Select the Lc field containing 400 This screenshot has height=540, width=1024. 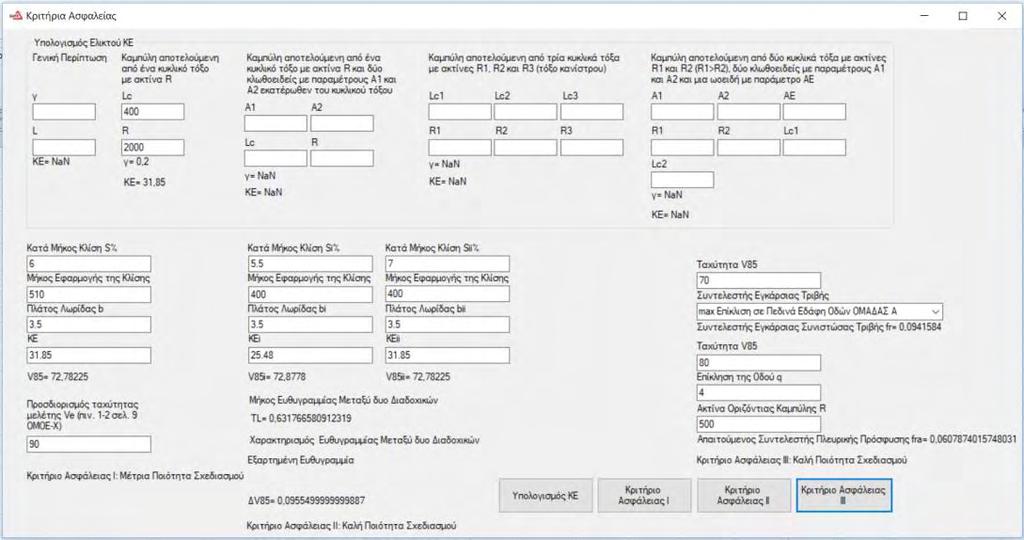(153, 112)
